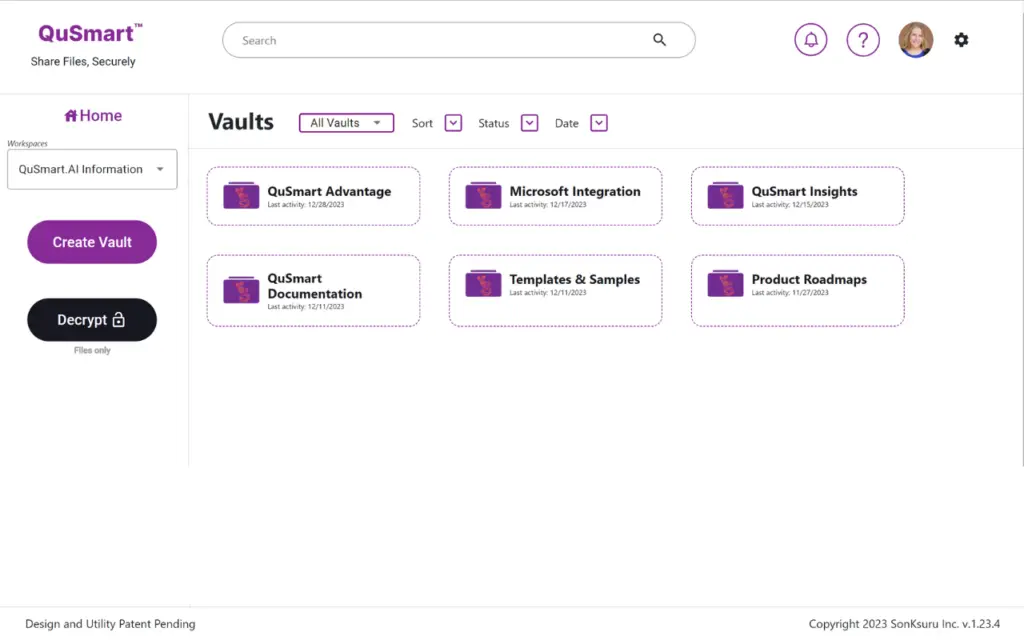Image resolution: width=1024 pixels, height=640 pixels.
Task: Open the notifications bell icon
Action: [x=810, y=40]
